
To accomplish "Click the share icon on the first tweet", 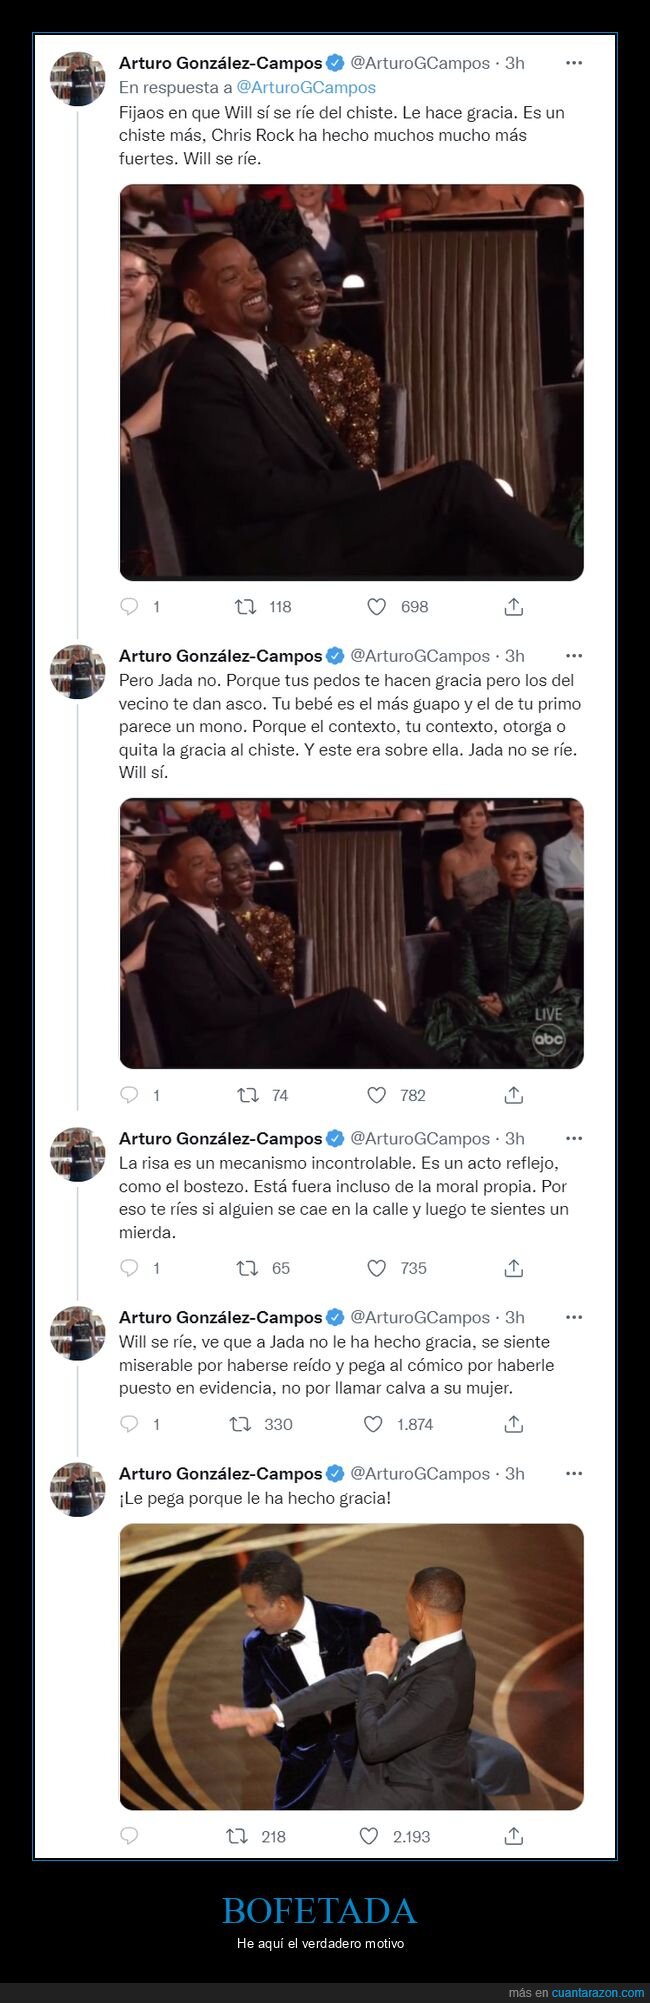I will pos(516,606).
